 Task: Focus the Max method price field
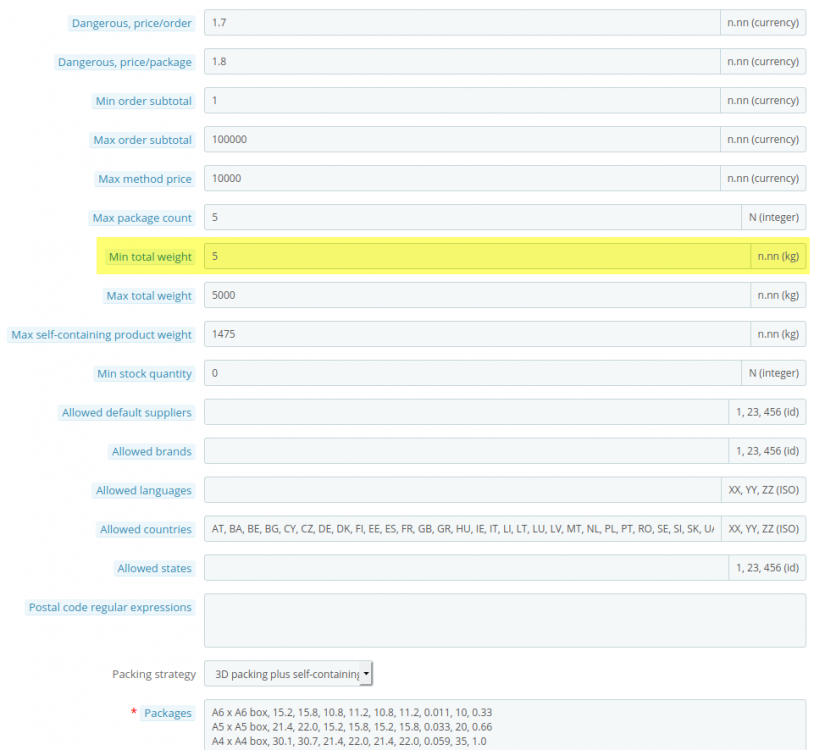pyautogui.click(x=450, y=178)
